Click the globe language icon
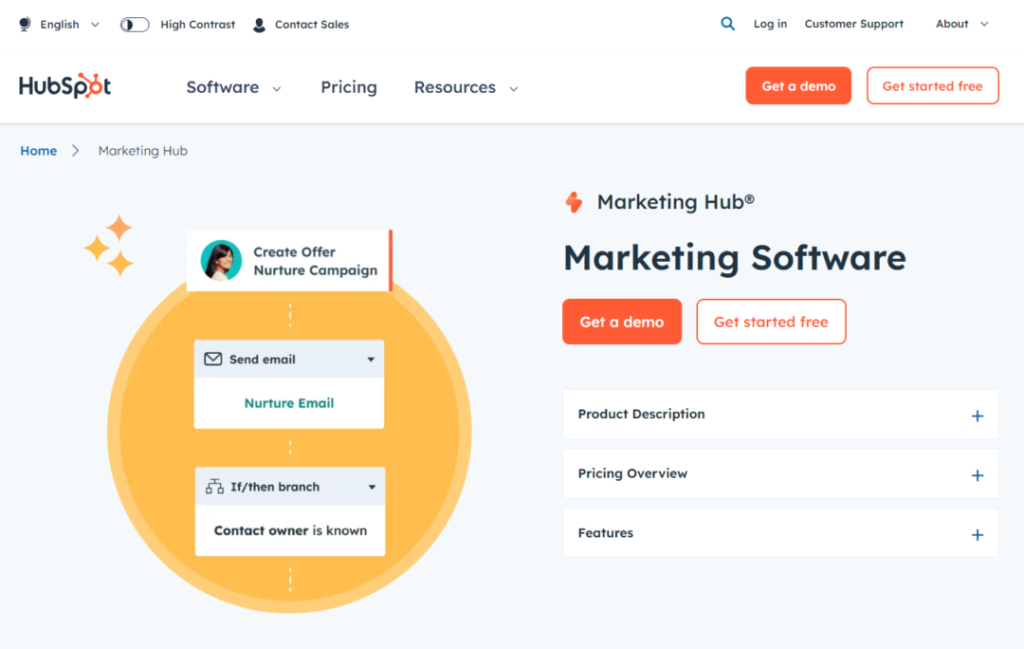 click(25, 24)
